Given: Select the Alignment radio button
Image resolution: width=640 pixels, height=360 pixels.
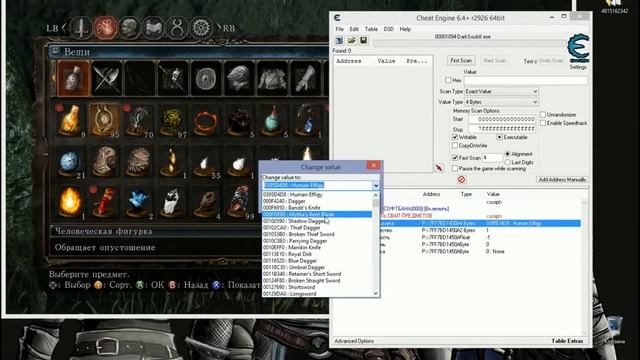Looking at the screenshot, I should point(507,154).
